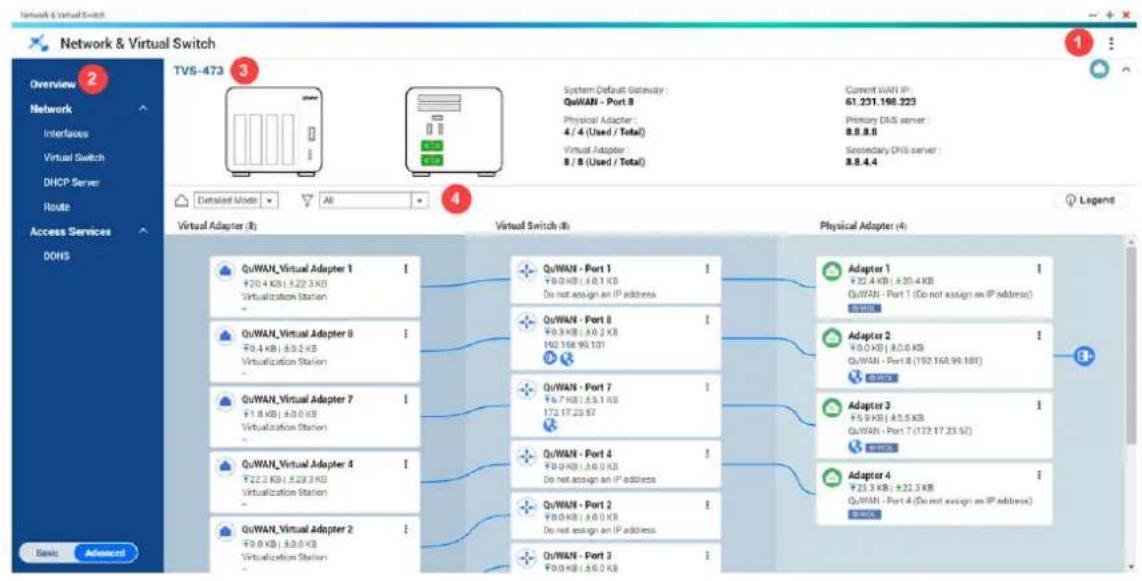1142x581 pixels.
Task: Open options for QuWAN - Port 1
Action: click(x=706, y=269)
